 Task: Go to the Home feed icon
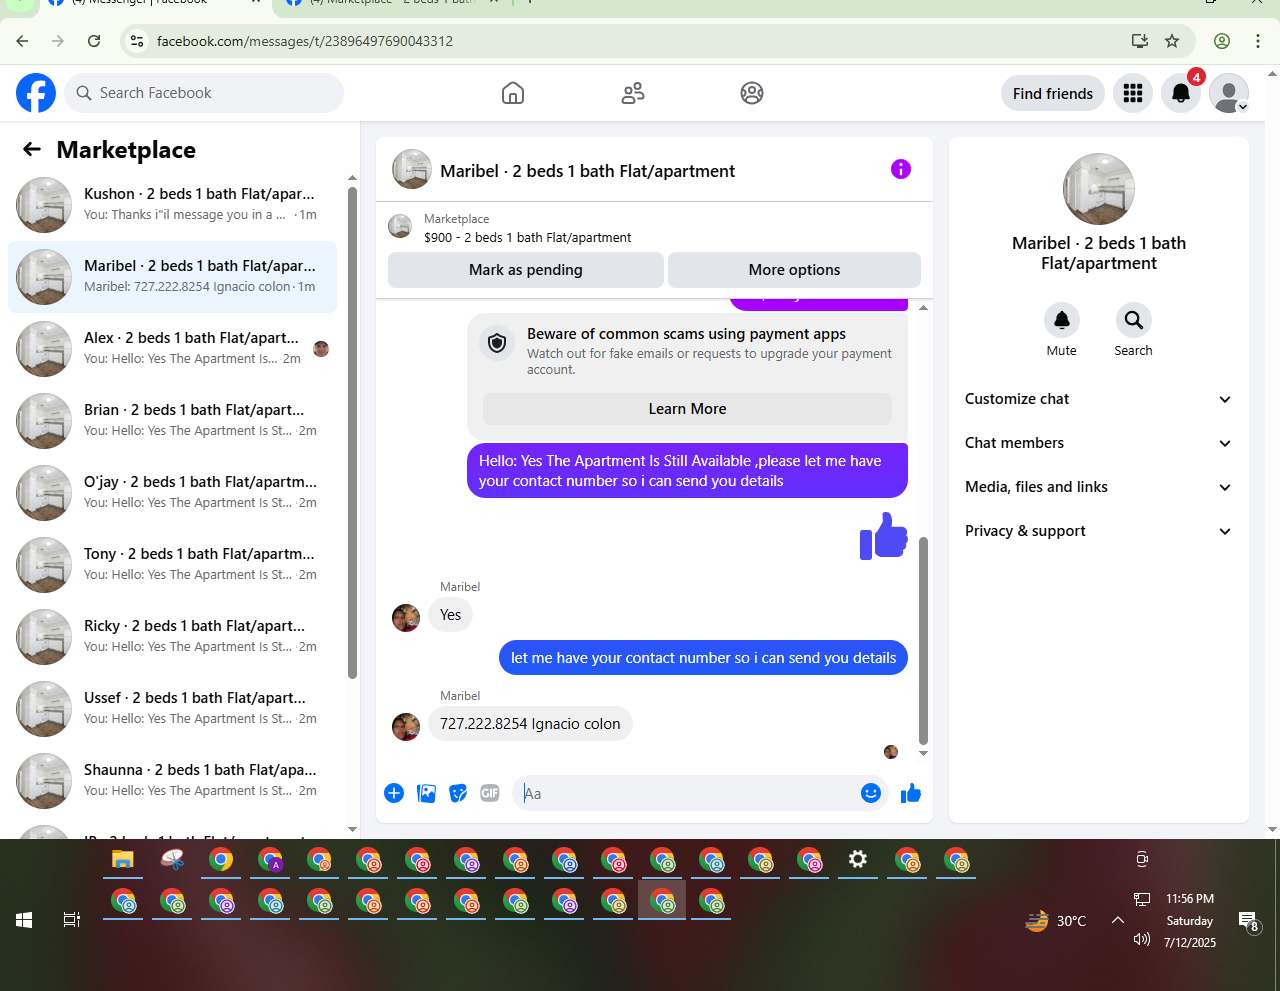point(513,93)
